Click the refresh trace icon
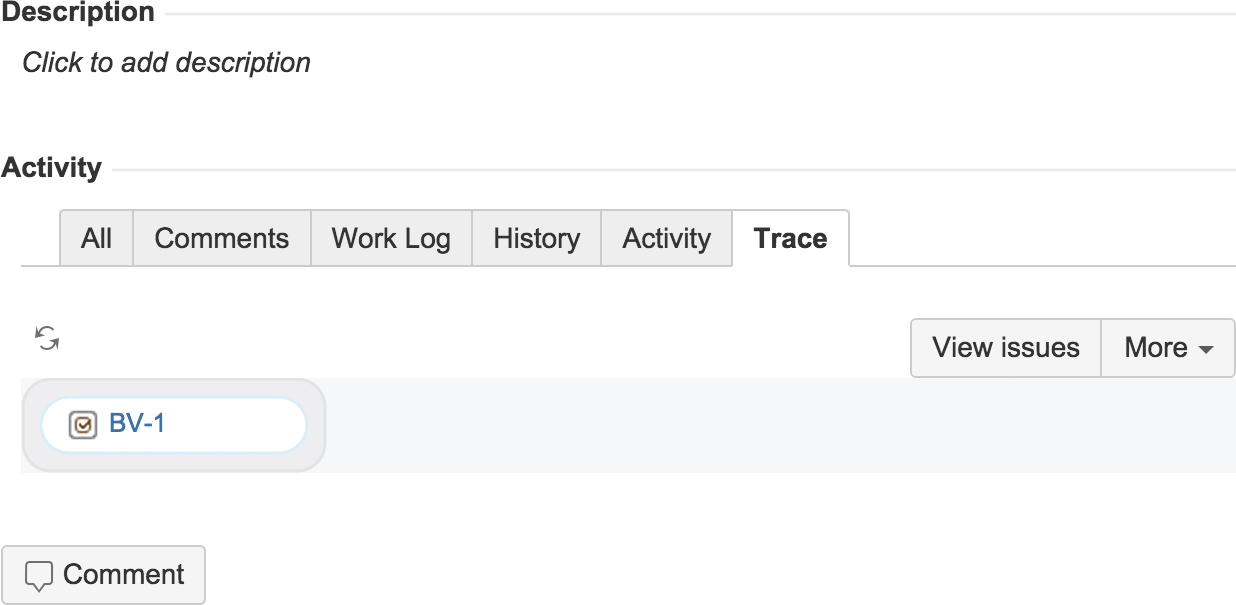This screenshot has width=1236, height=605. click(47, 338)
